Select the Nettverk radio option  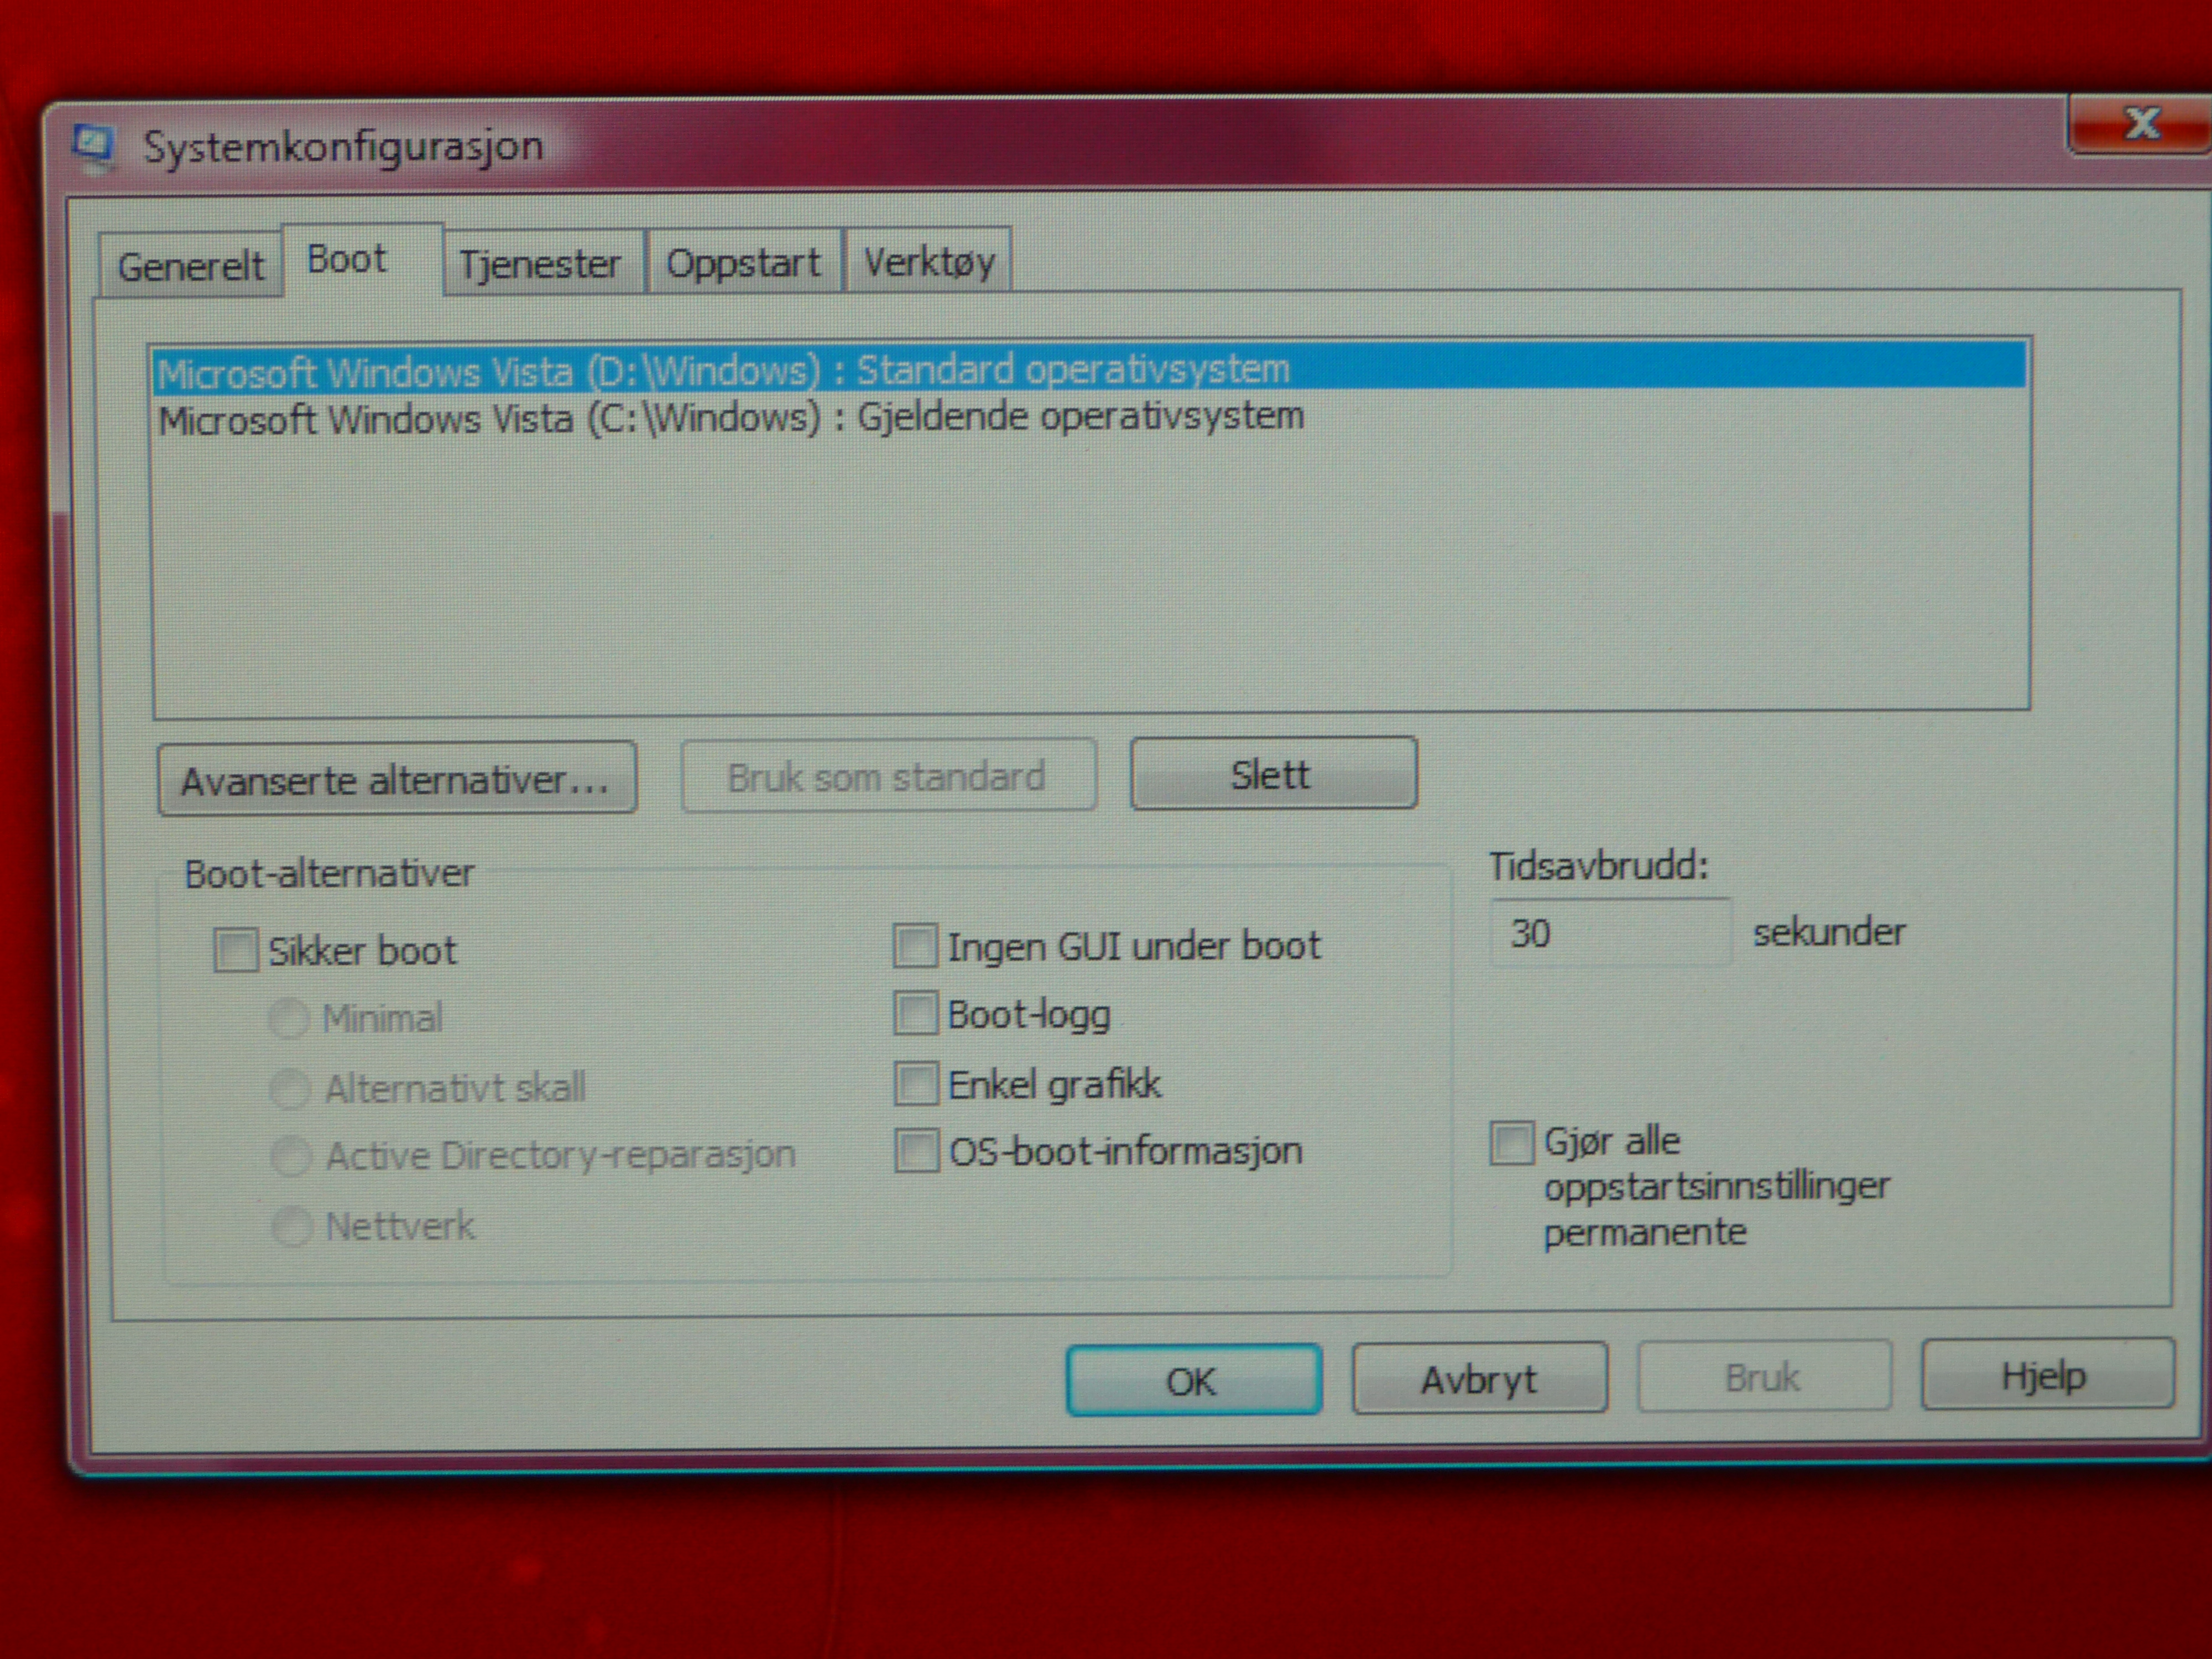pos(292,1226)
